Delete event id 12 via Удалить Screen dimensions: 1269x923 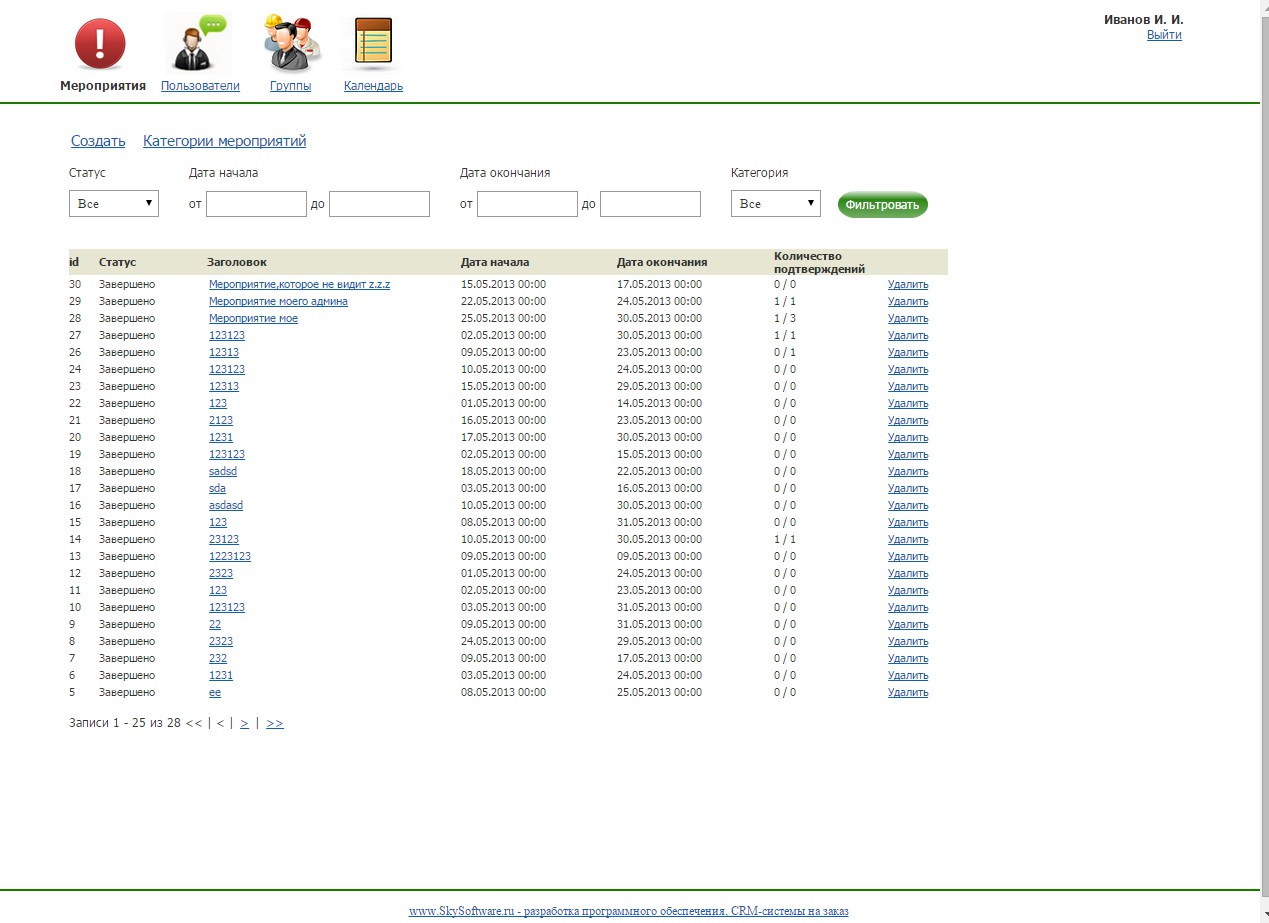point(908,574)
